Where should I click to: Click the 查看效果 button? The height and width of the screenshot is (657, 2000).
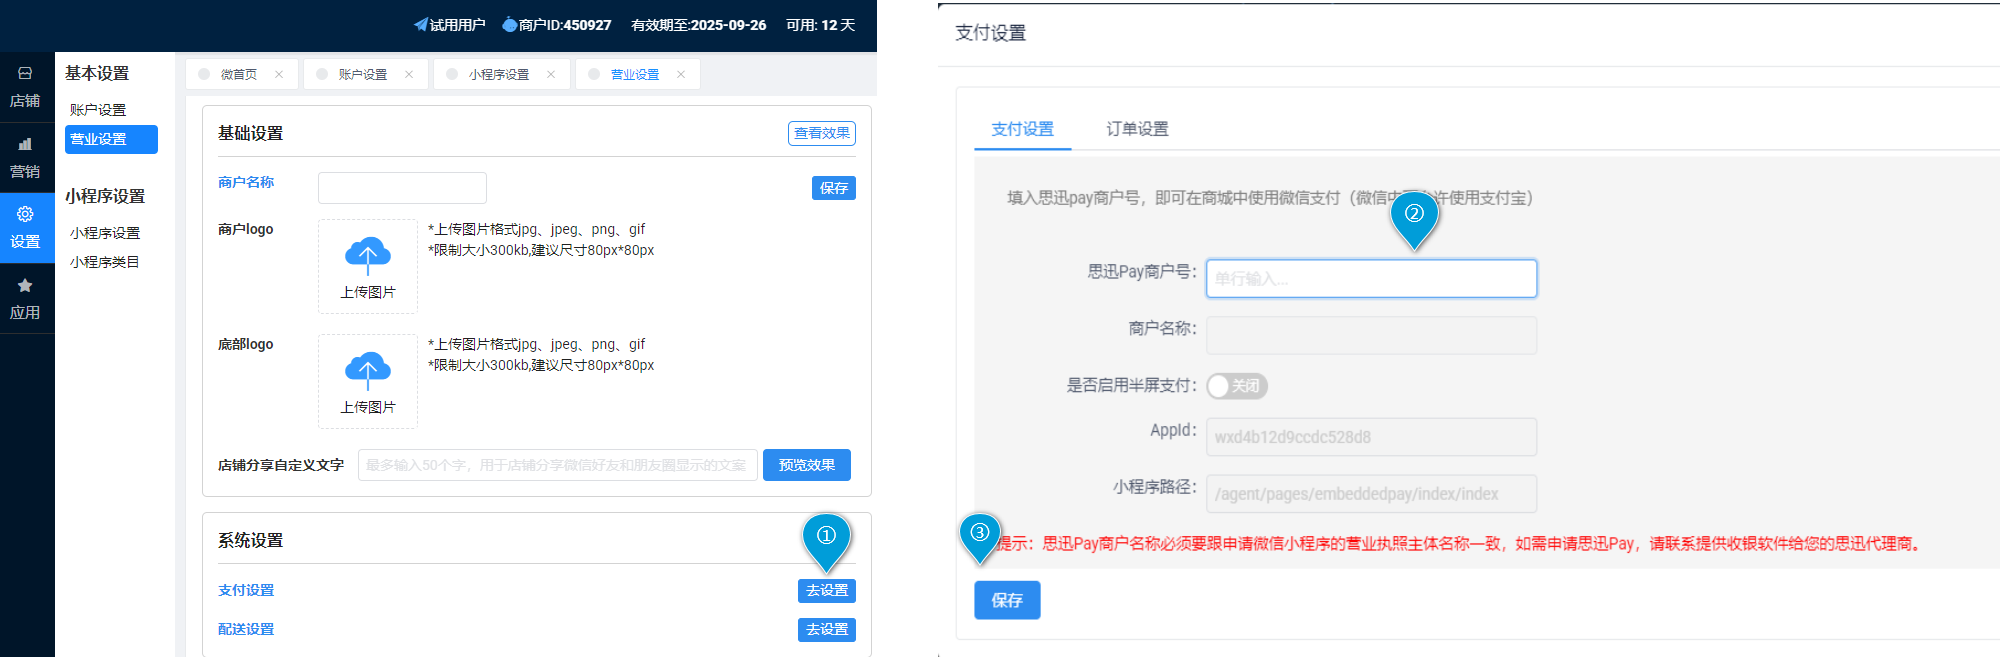click(x=822, y=133)
